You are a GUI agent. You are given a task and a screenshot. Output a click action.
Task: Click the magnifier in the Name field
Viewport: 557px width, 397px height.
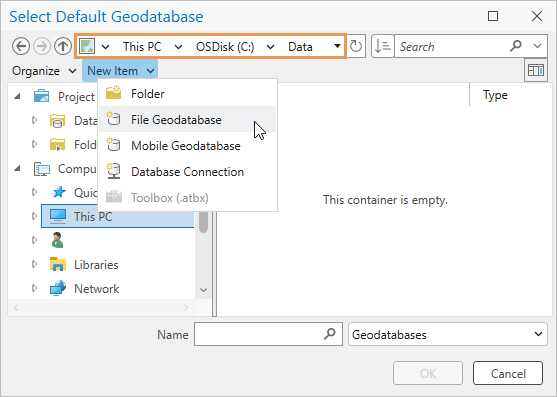[330, 333]
